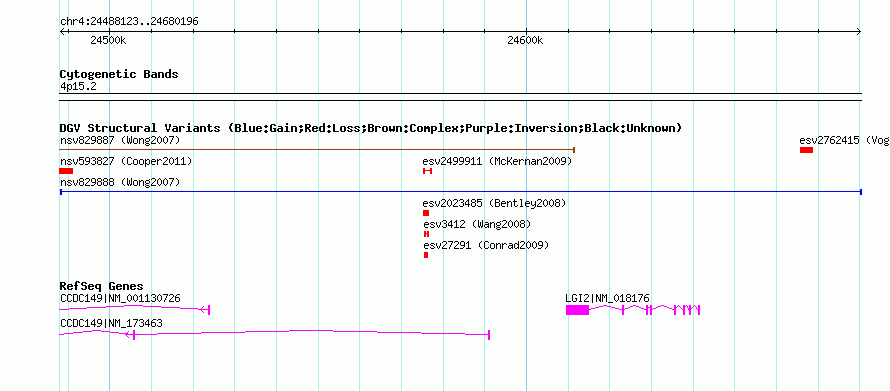Click variant label esv27291 (Conrad2009)

(486, 246)
